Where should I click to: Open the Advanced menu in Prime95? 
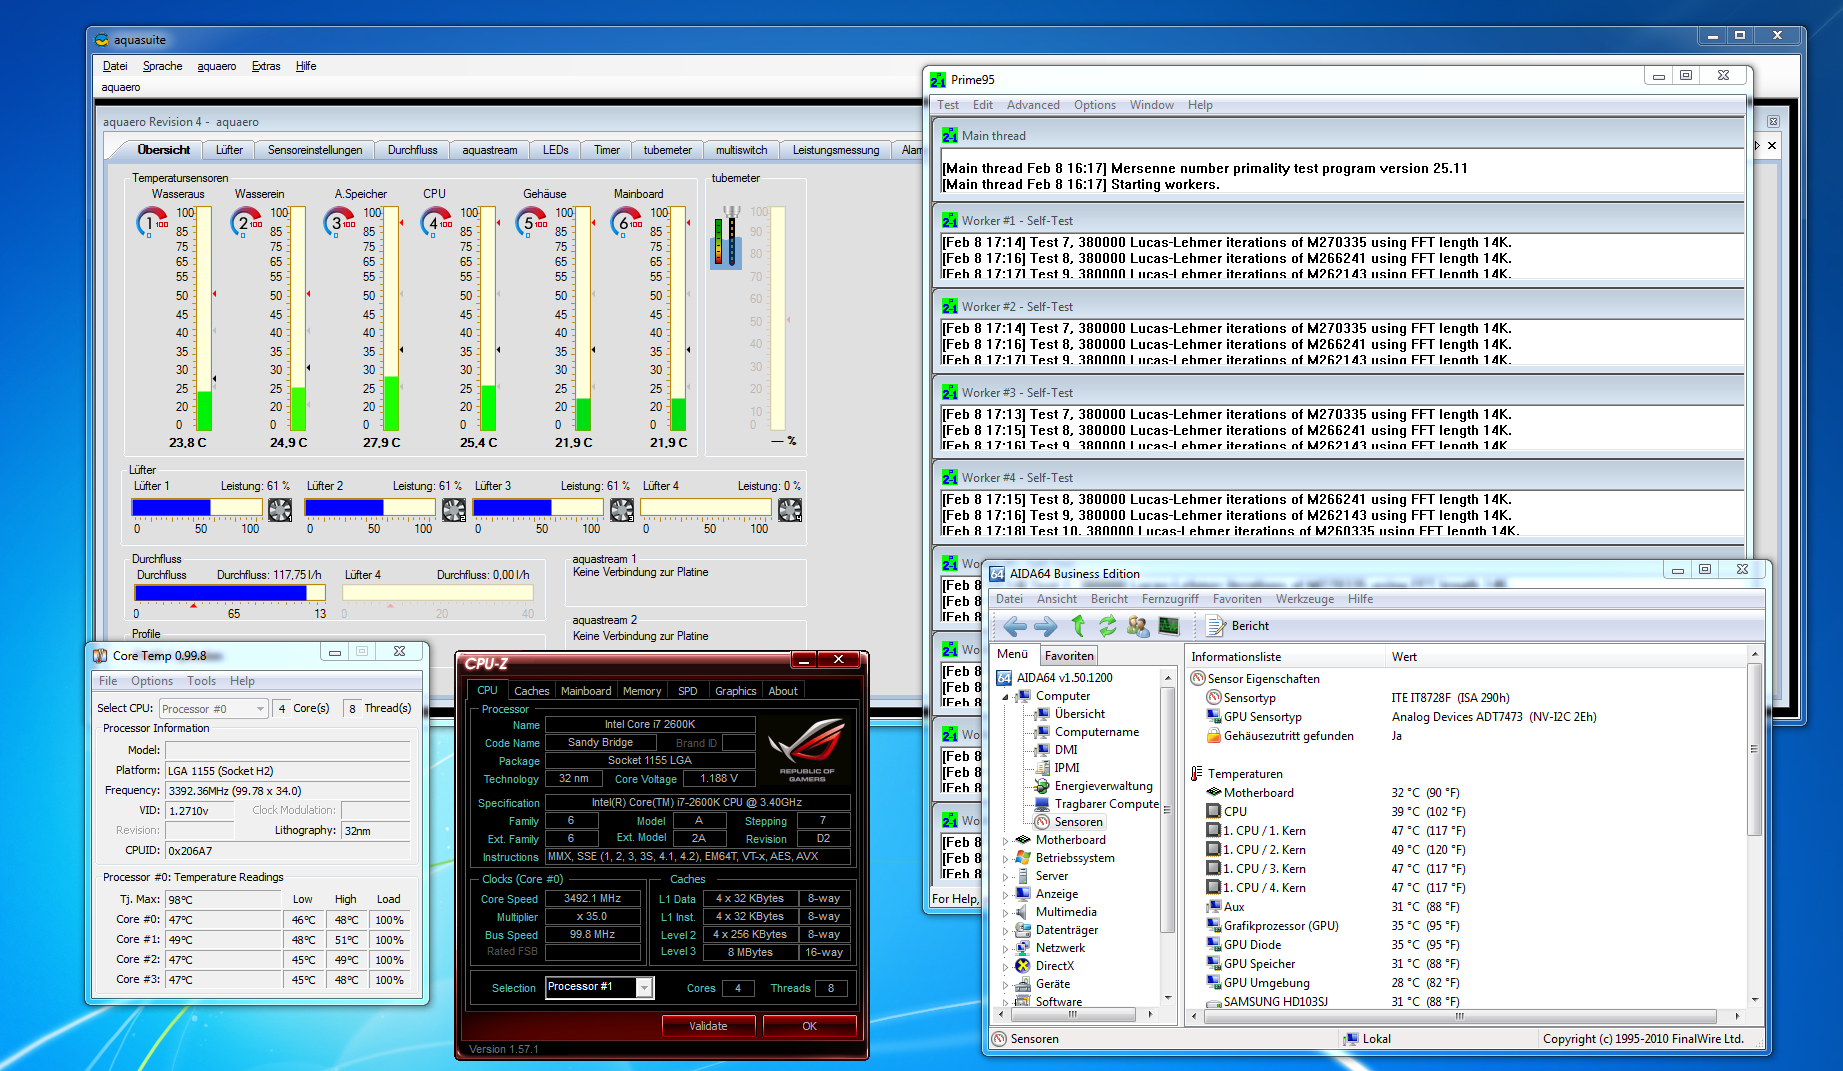point(1032,105)
